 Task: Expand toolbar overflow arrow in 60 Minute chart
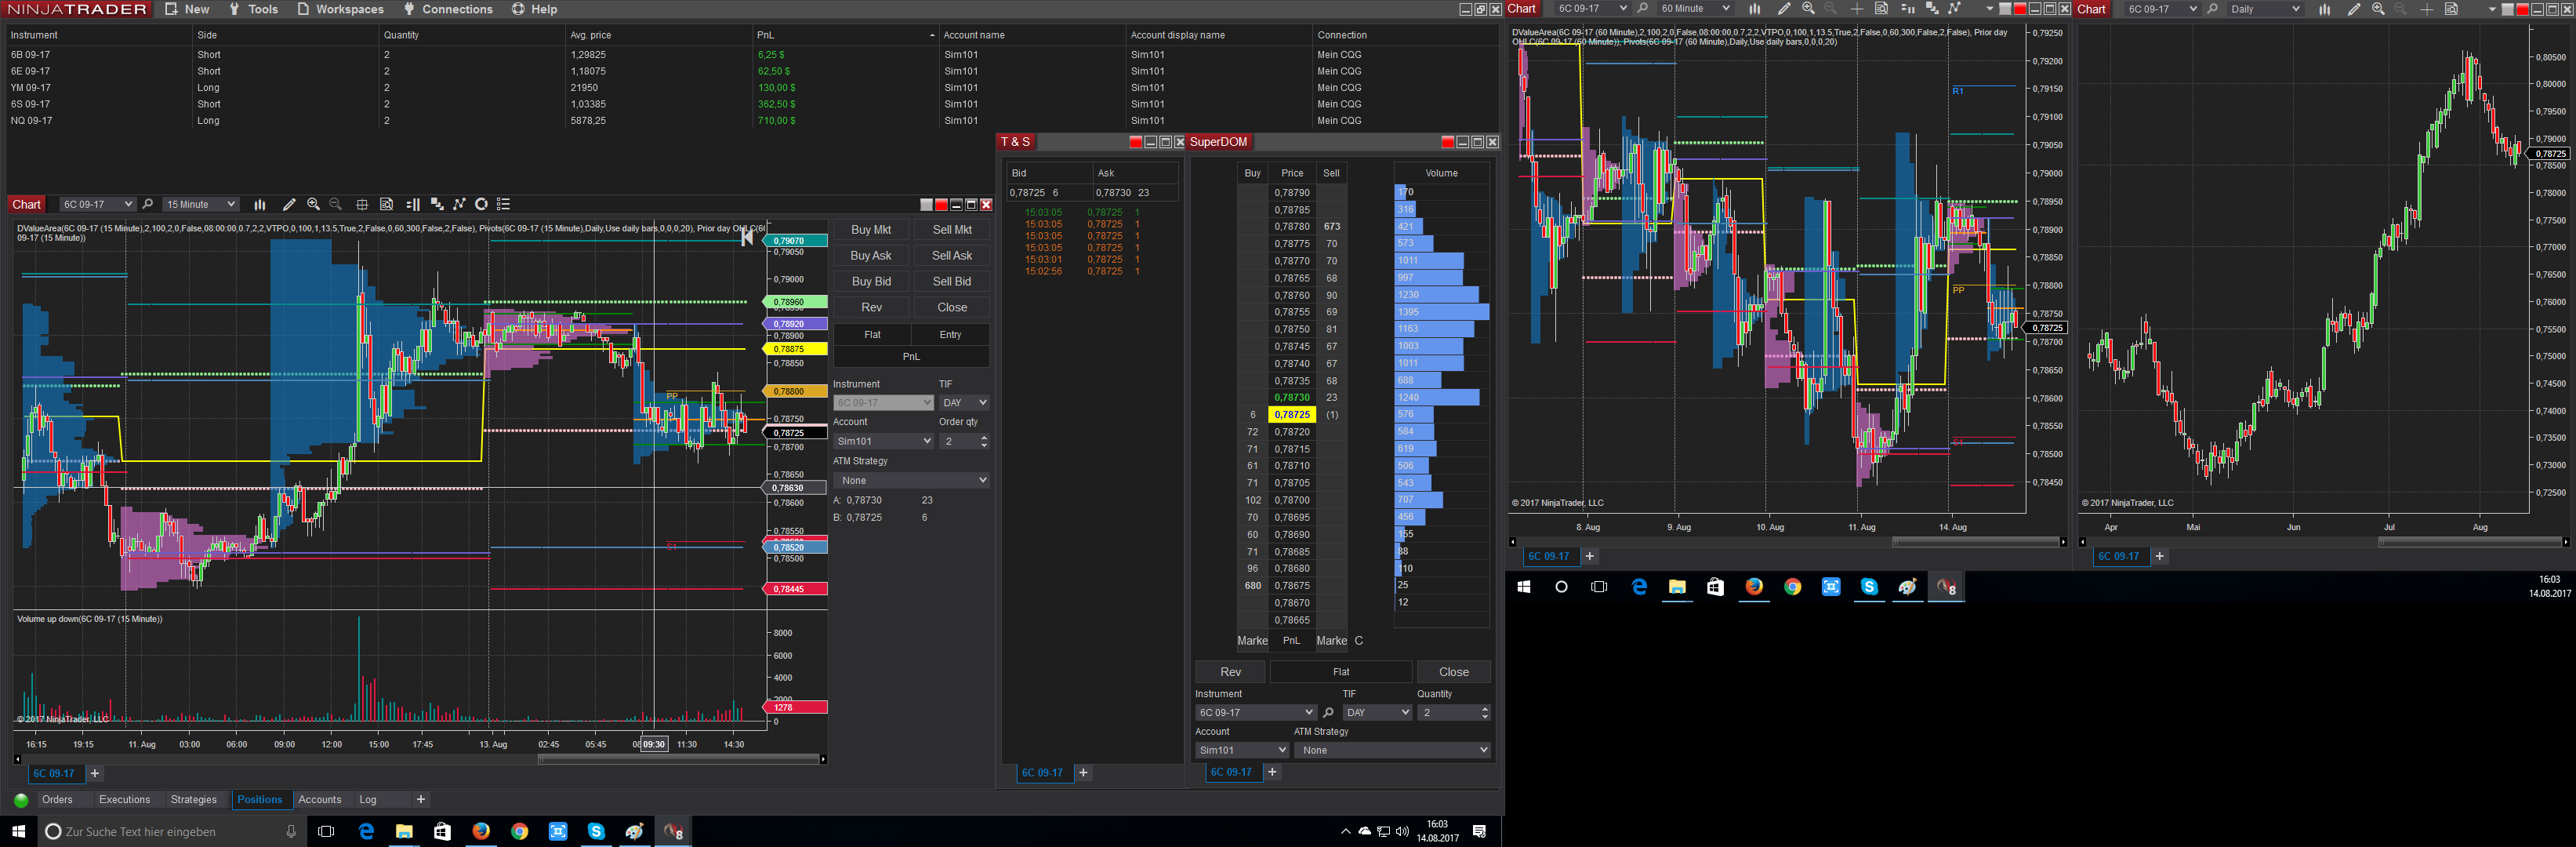coord(1989,10)
